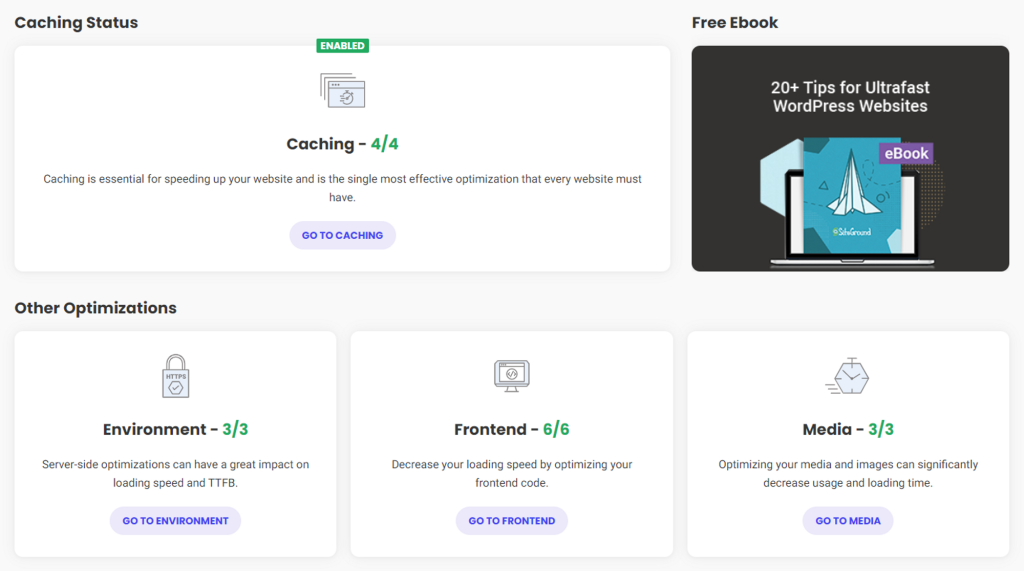
Task: Click the Frontend code monitor icon
Action: [511, 376]
